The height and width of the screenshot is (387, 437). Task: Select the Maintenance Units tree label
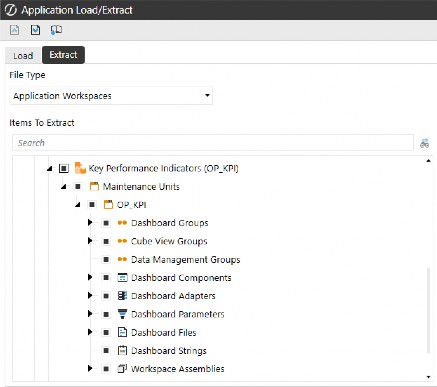pyautogui.click(x=141, y=187)
